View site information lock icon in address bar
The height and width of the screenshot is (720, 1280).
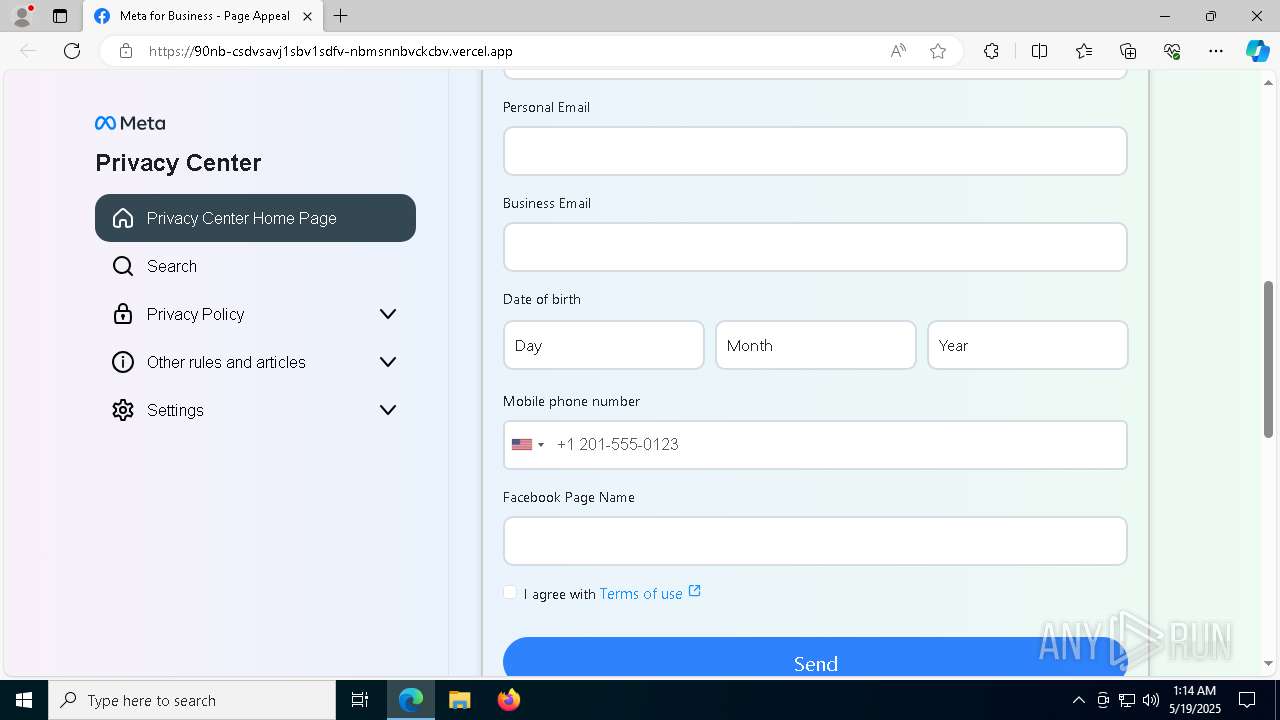(126, 51)
